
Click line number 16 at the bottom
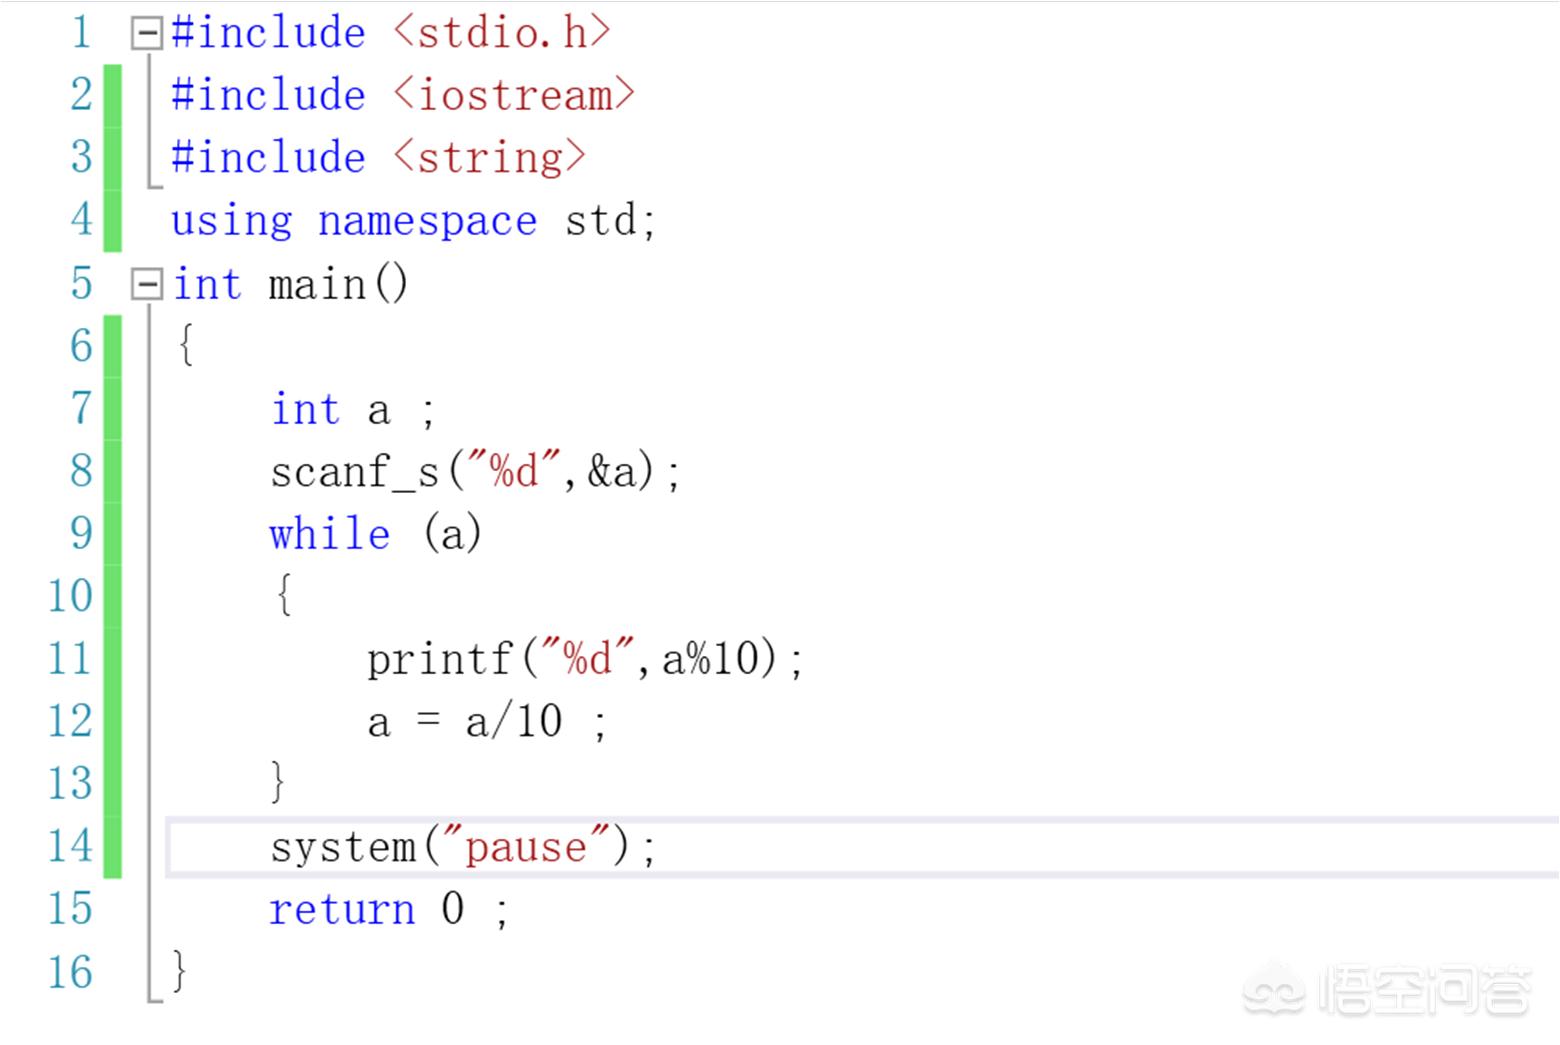68,971
